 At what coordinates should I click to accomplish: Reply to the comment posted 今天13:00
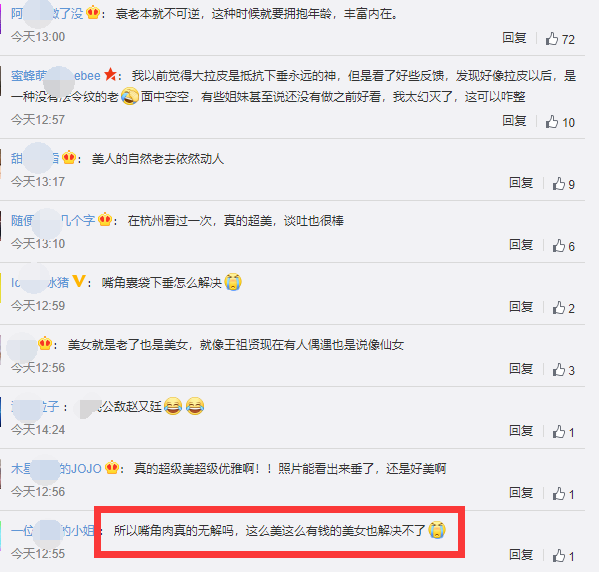coord(514,38)
